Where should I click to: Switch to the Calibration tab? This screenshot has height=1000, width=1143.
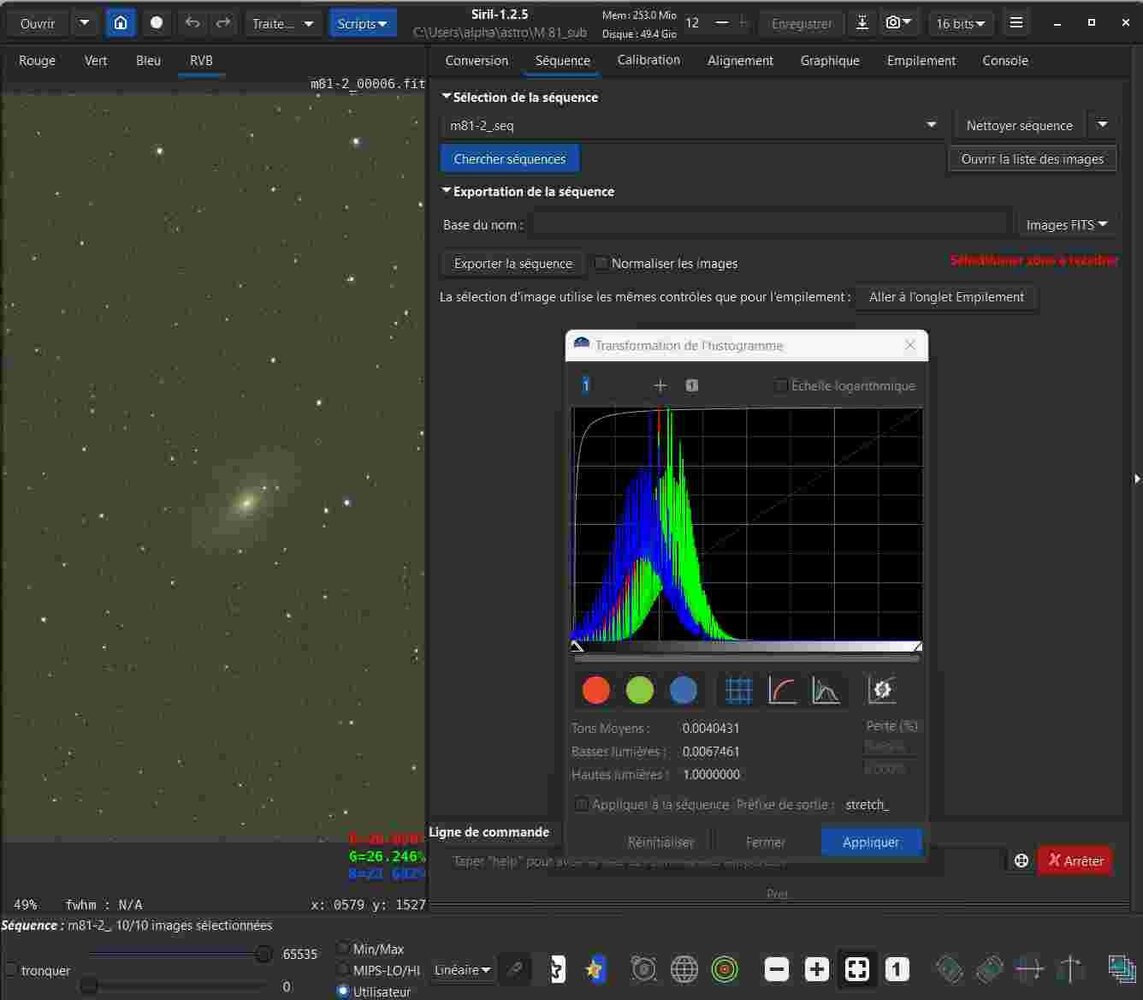pyautogui.click(x=648, y=60)
